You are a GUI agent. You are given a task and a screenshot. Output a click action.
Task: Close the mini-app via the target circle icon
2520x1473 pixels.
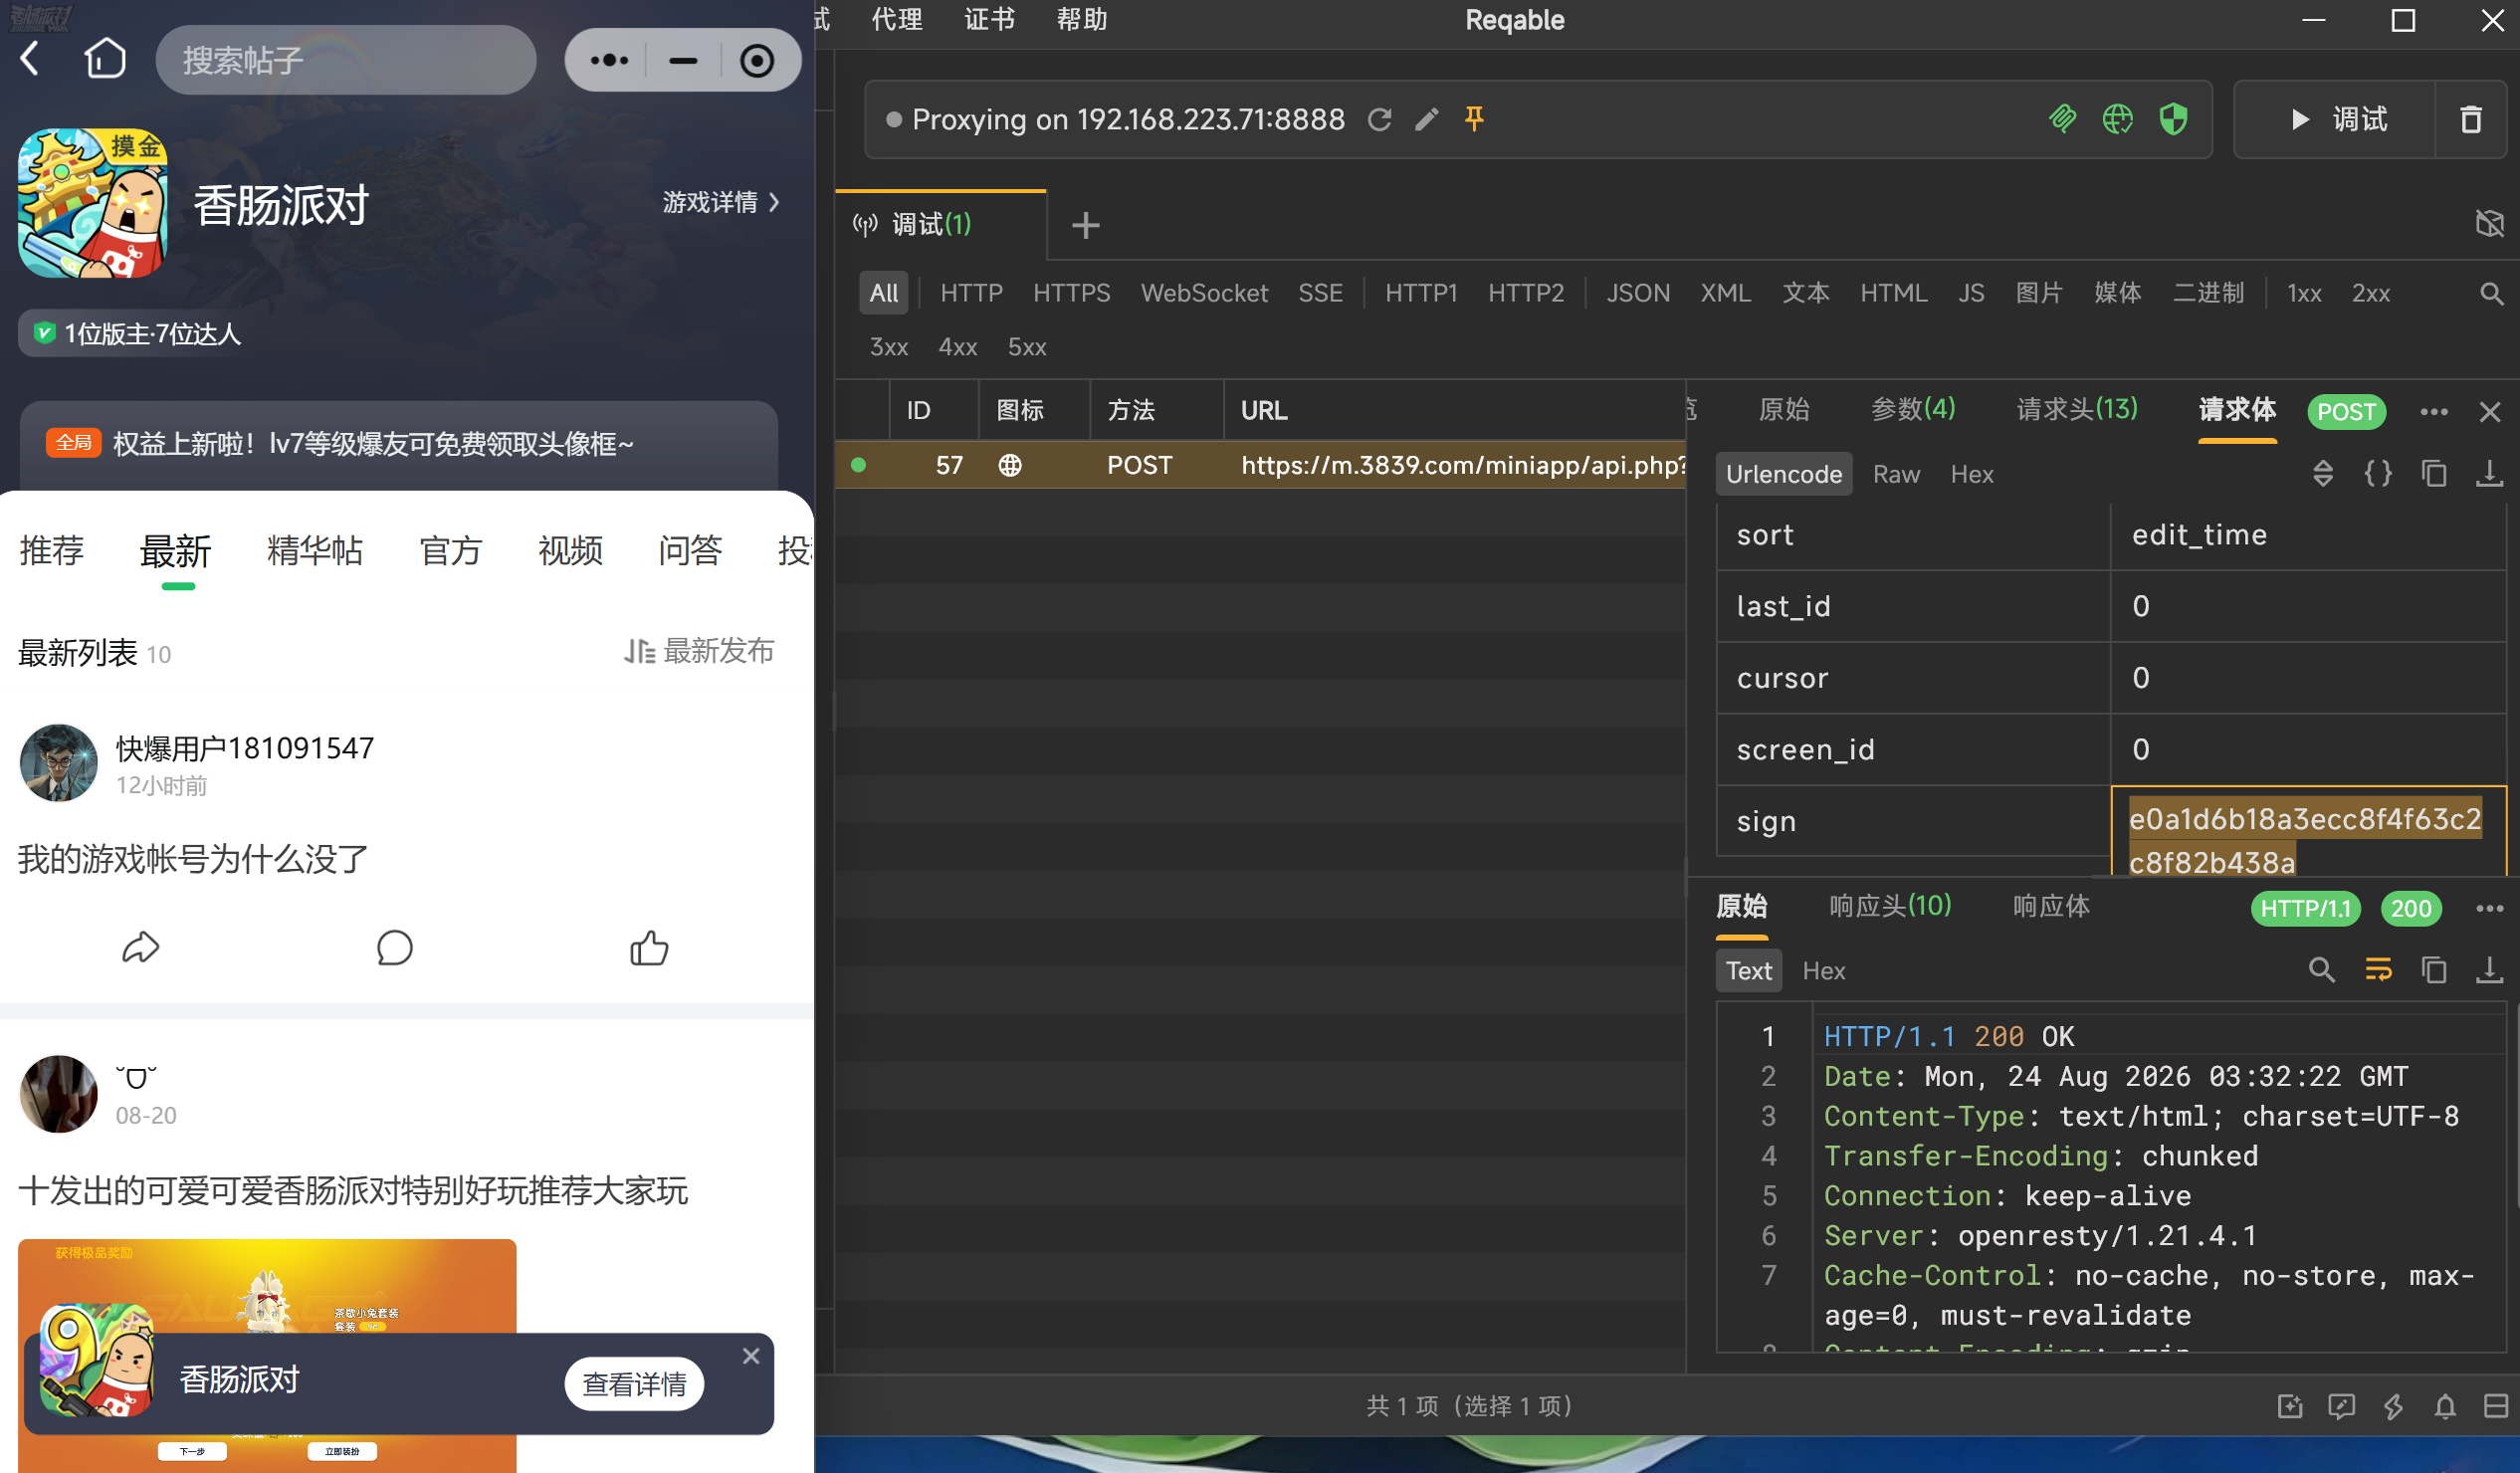click(757, 60)
